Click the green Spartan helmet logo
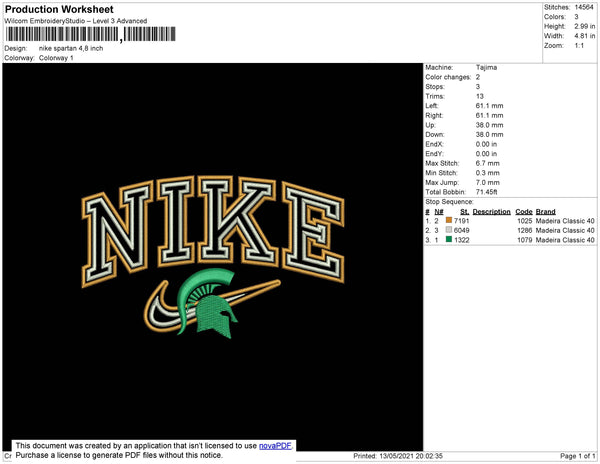 point(207,303)
